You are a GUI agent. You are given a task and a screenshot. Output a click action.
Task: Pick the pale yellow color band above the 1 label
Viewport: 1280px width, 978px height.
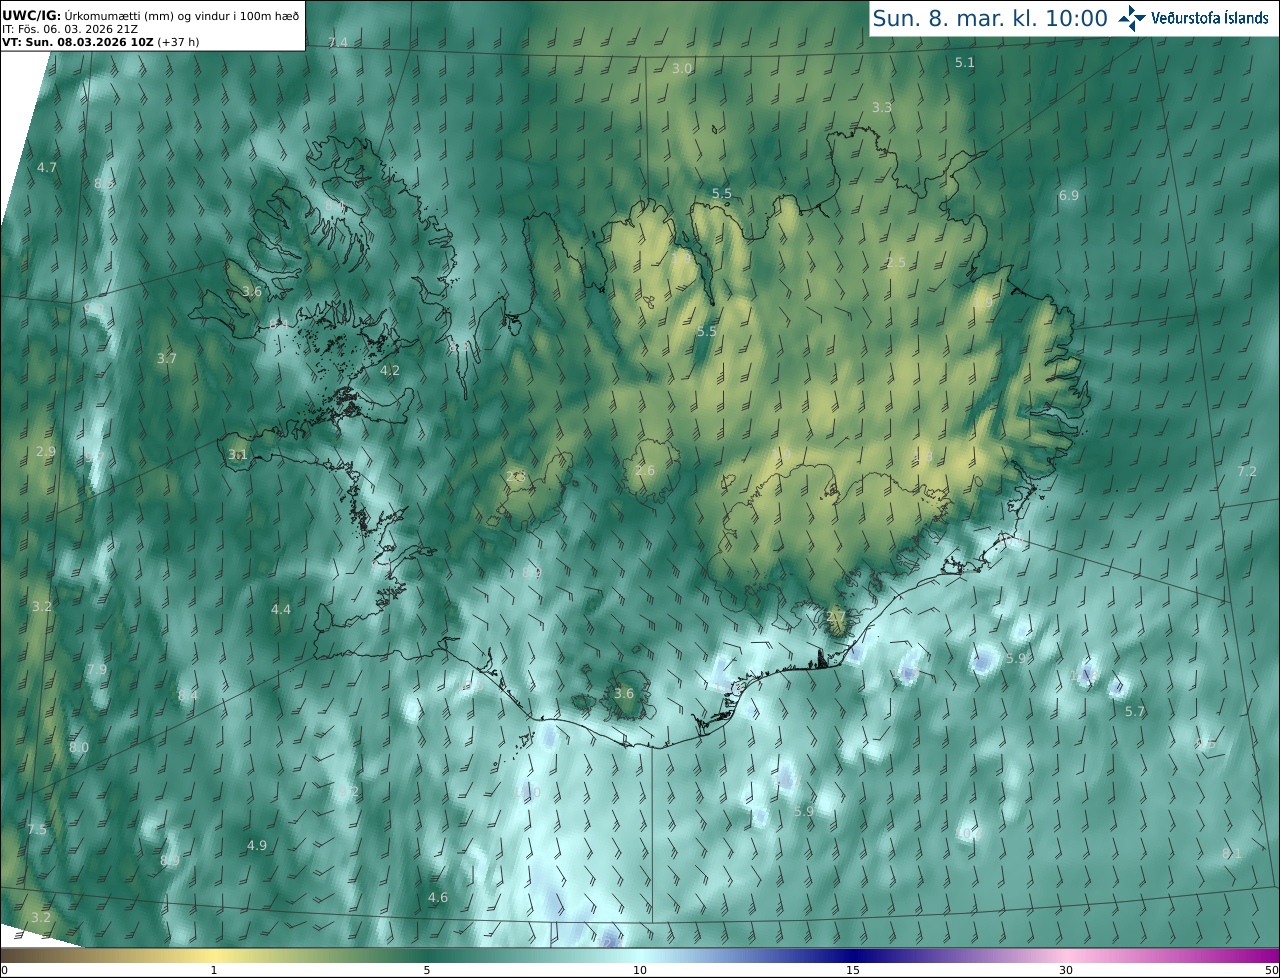point(214,955)
